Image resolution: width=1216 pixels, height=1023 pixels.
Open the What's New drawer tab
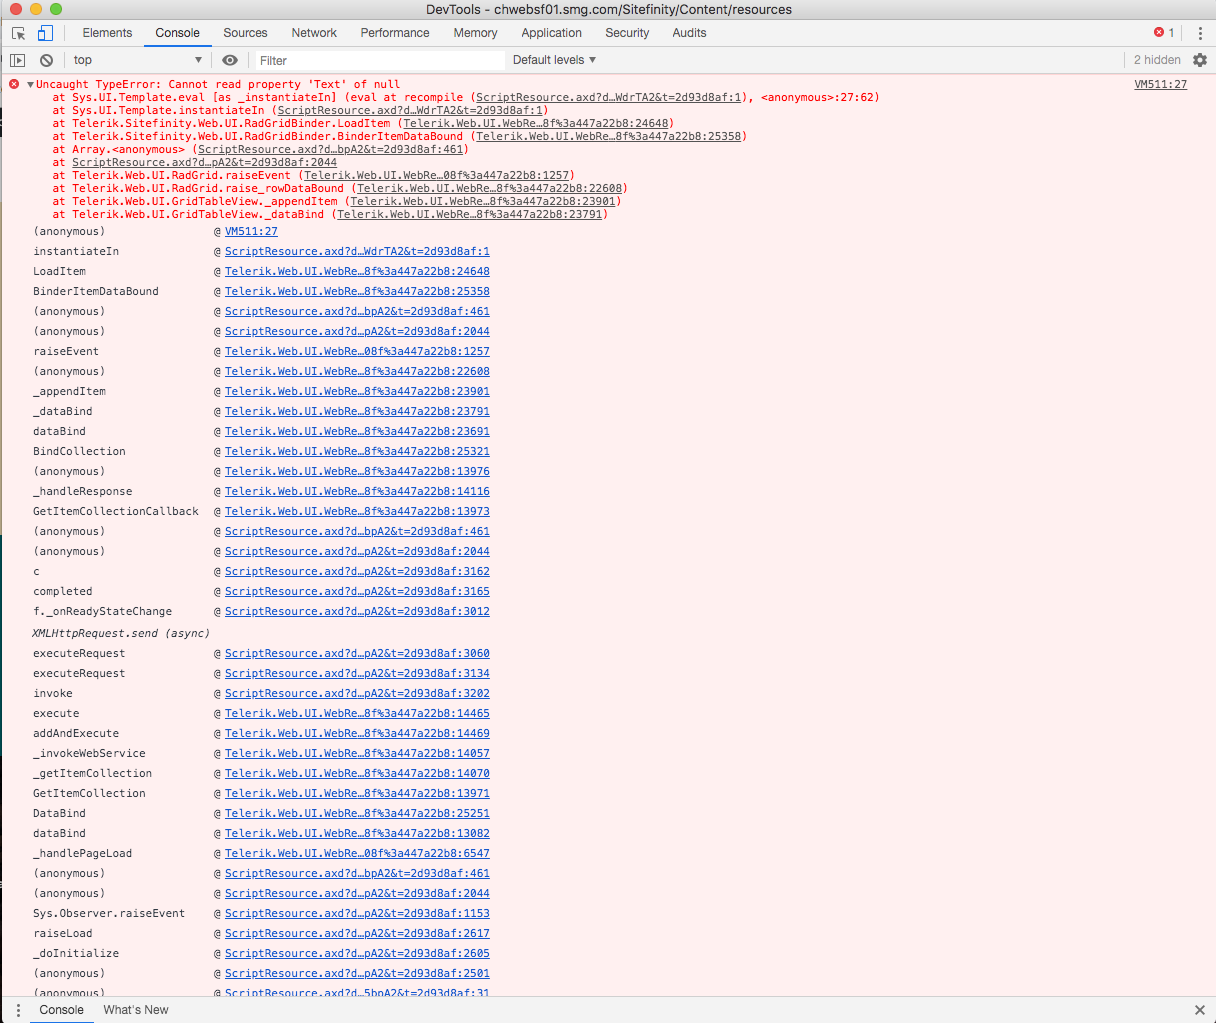point(136,1010)
